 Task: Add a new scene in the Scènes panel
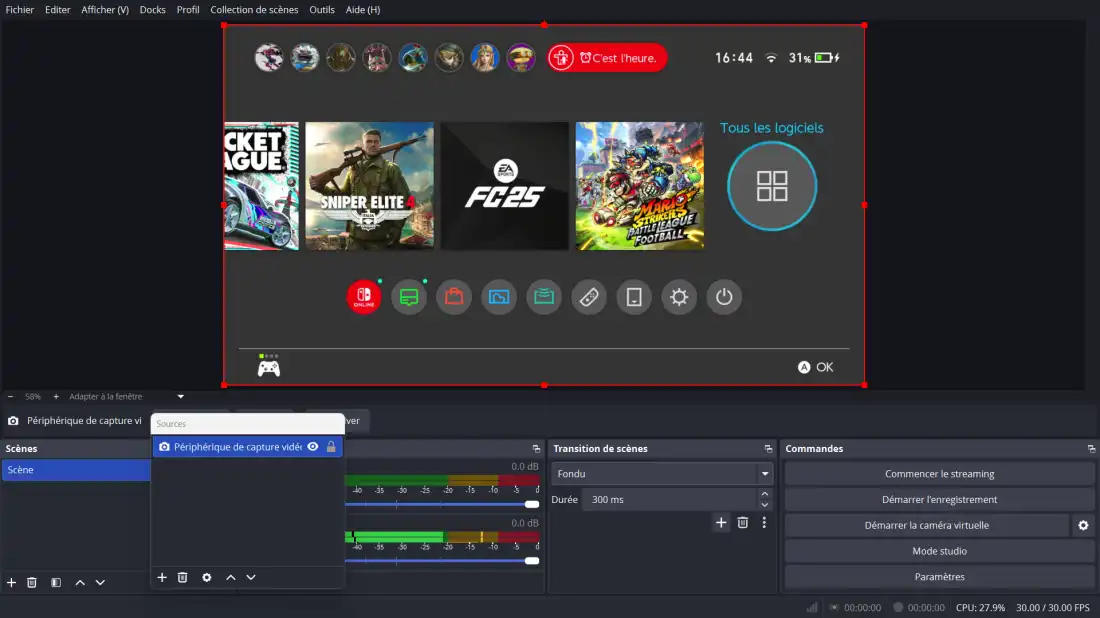tap(12, 582)
